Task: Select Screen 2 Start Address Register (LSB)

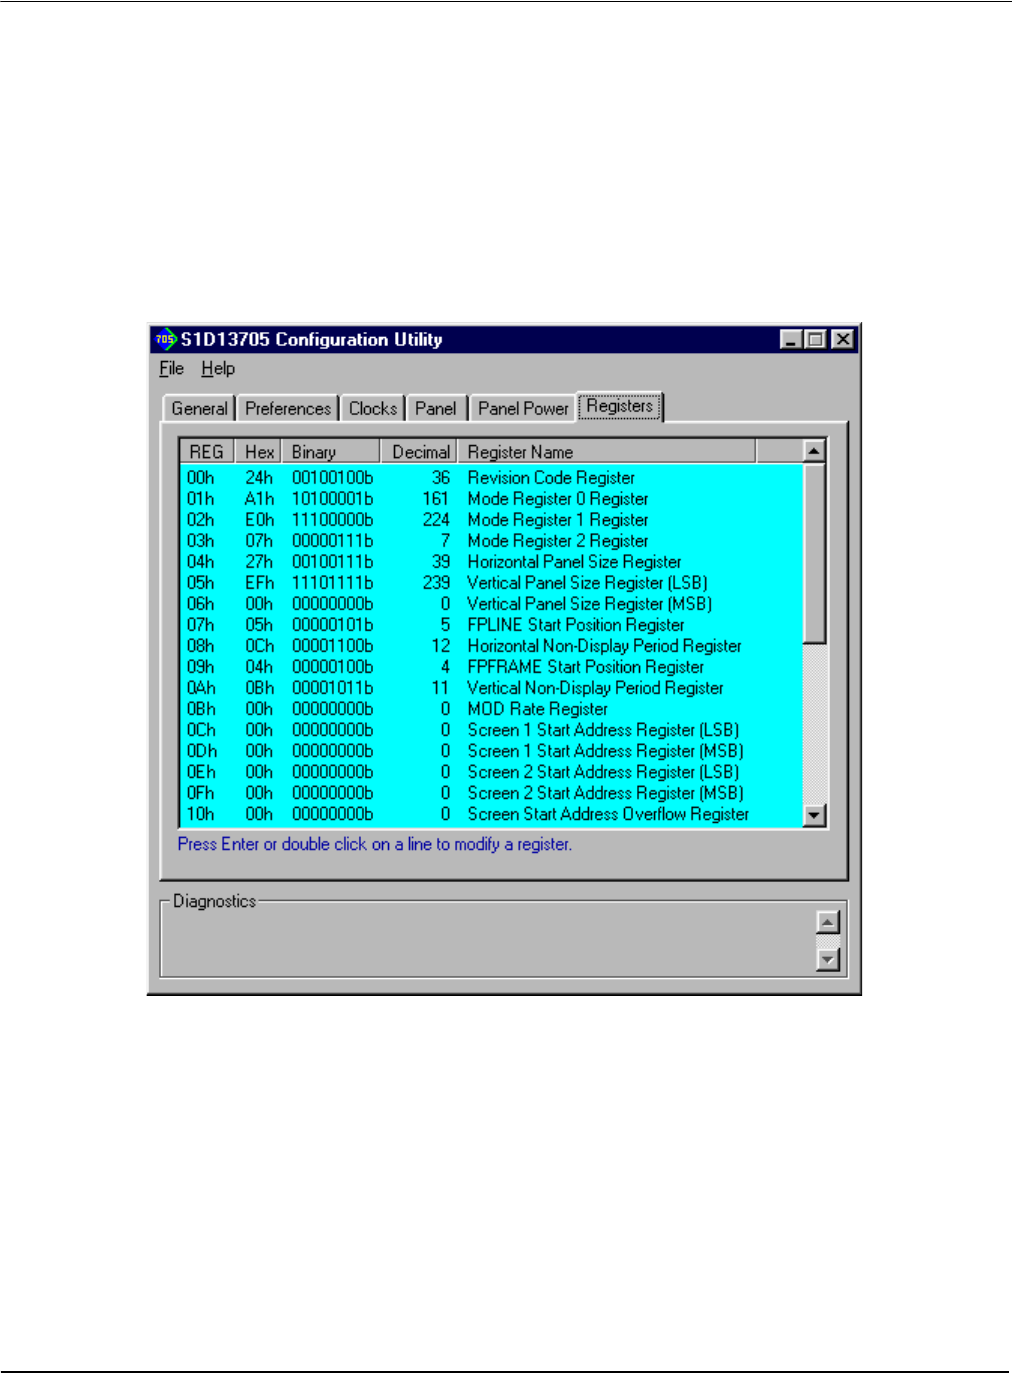Action: tap(492, 772)
